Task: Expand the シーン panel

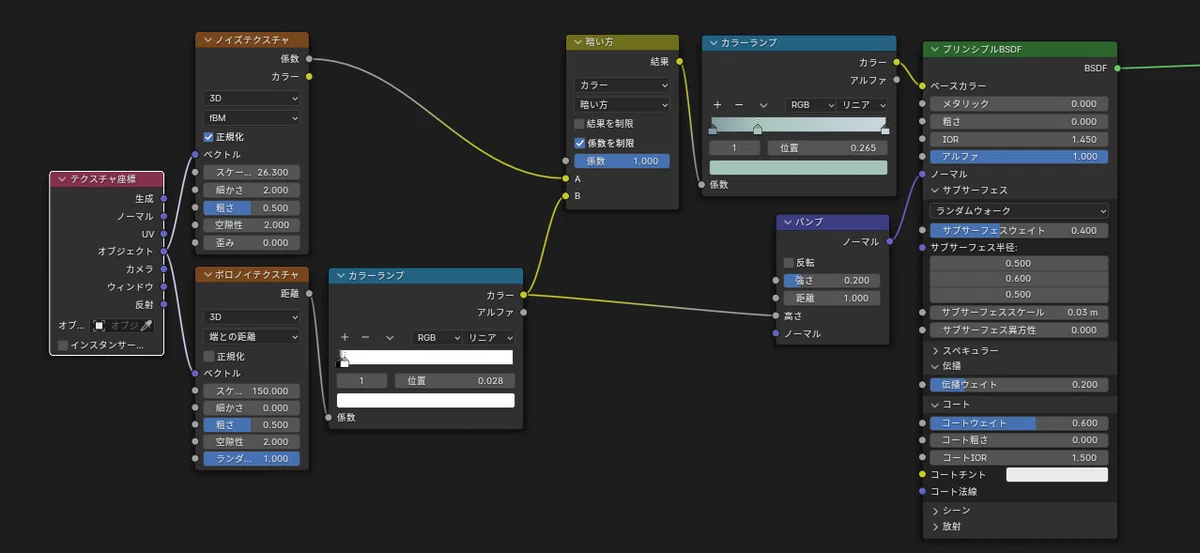Action: coord(935,510)
